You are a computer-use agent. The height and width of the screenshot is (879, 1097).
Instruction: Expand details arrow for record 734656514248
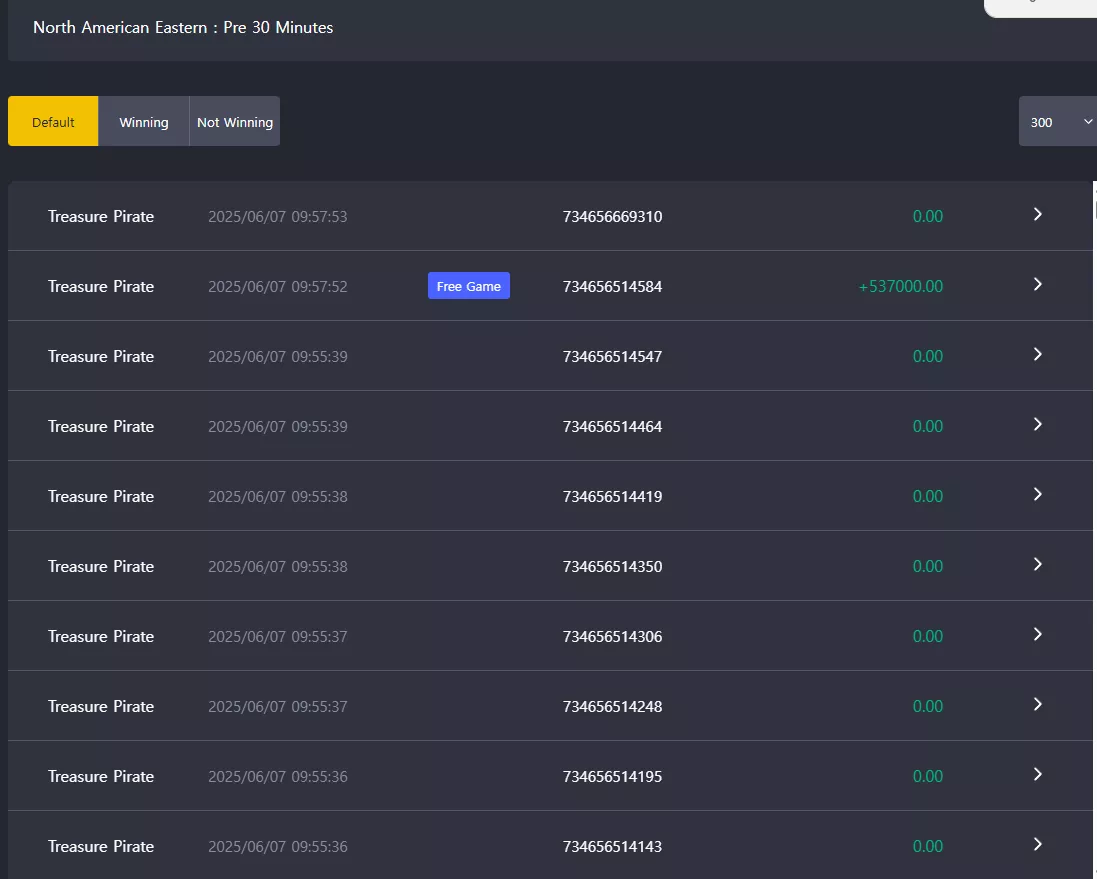pos(1038,704)
